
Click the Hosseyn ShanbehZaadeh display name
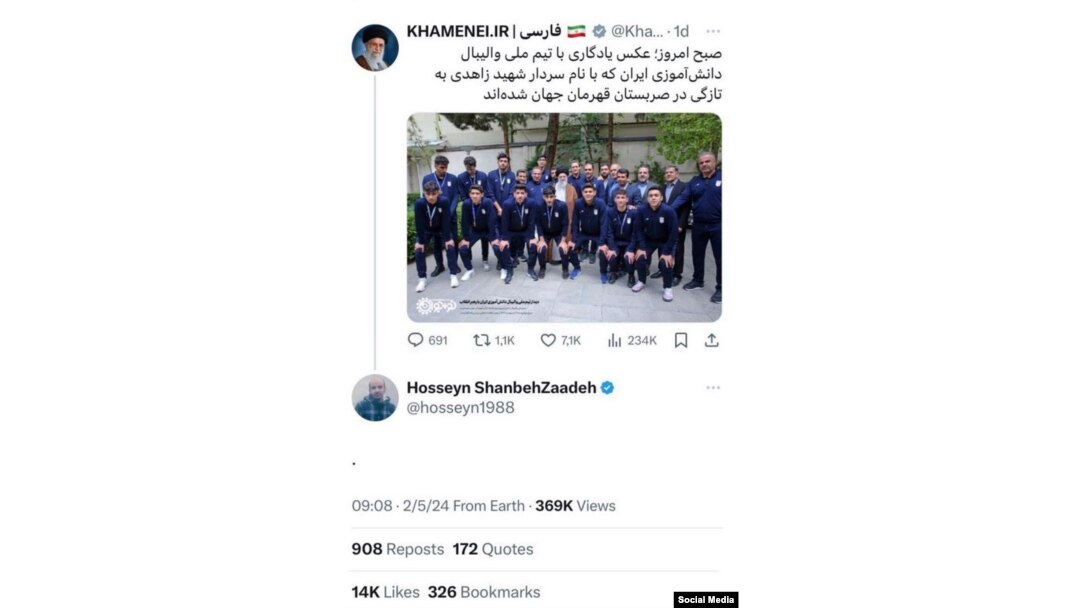point(501,388)
